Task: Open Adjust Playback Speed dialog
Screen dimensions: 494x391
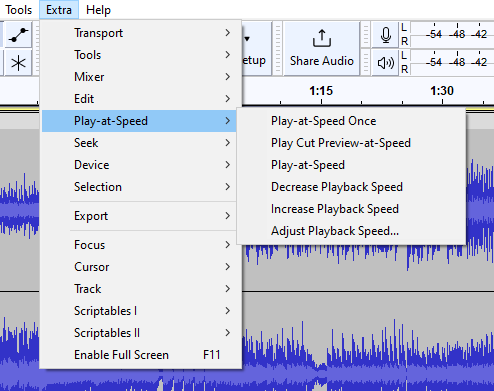Action: click(351, 231)
